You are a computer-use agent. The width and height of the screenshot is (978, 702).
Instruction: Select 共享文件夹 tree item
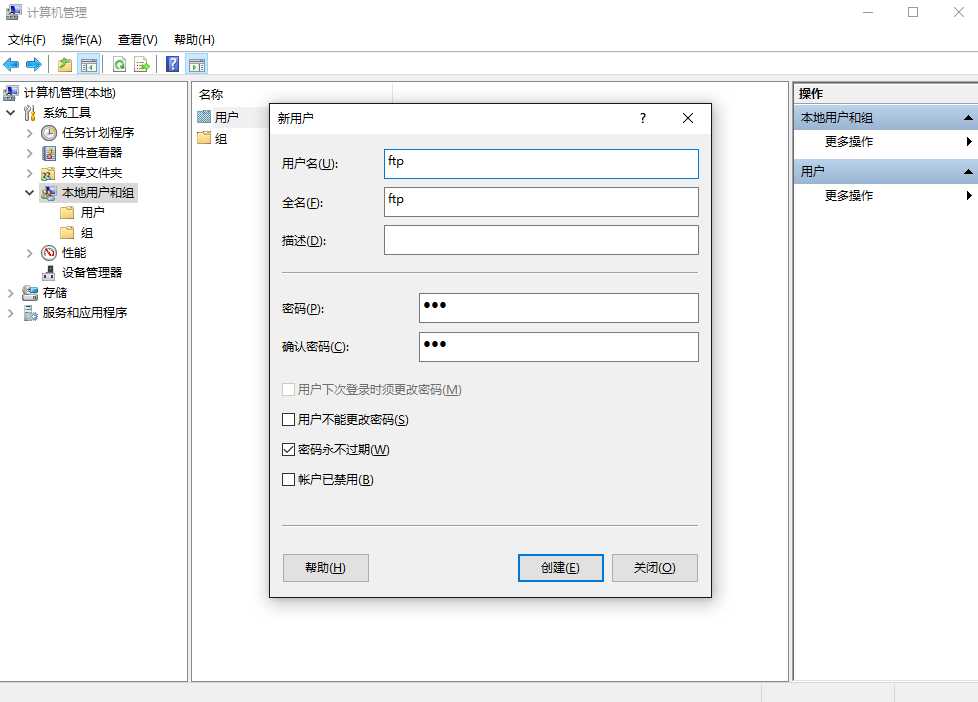pos(92,173)
